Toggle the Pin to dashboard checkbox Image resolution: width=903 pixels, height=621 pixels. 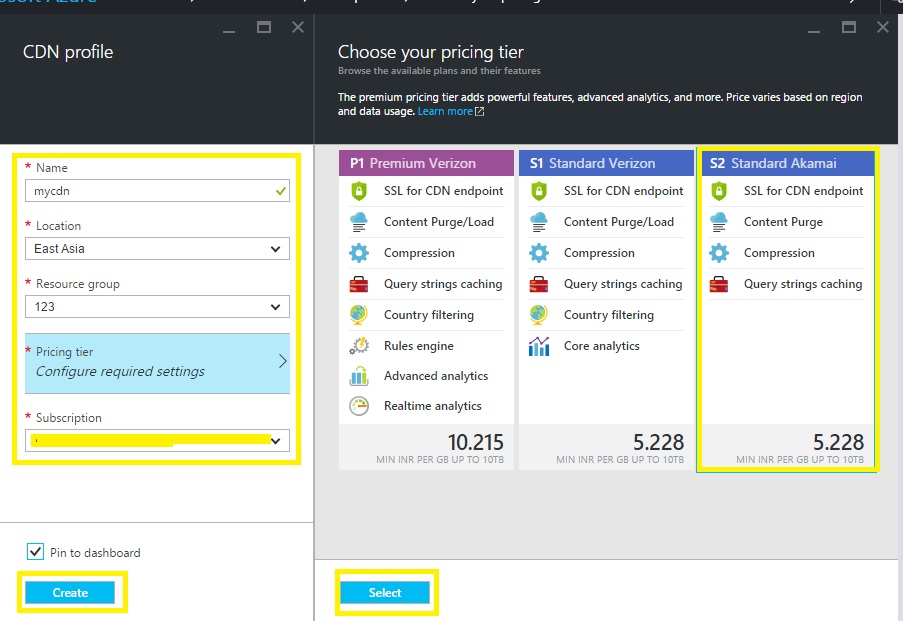36,552
